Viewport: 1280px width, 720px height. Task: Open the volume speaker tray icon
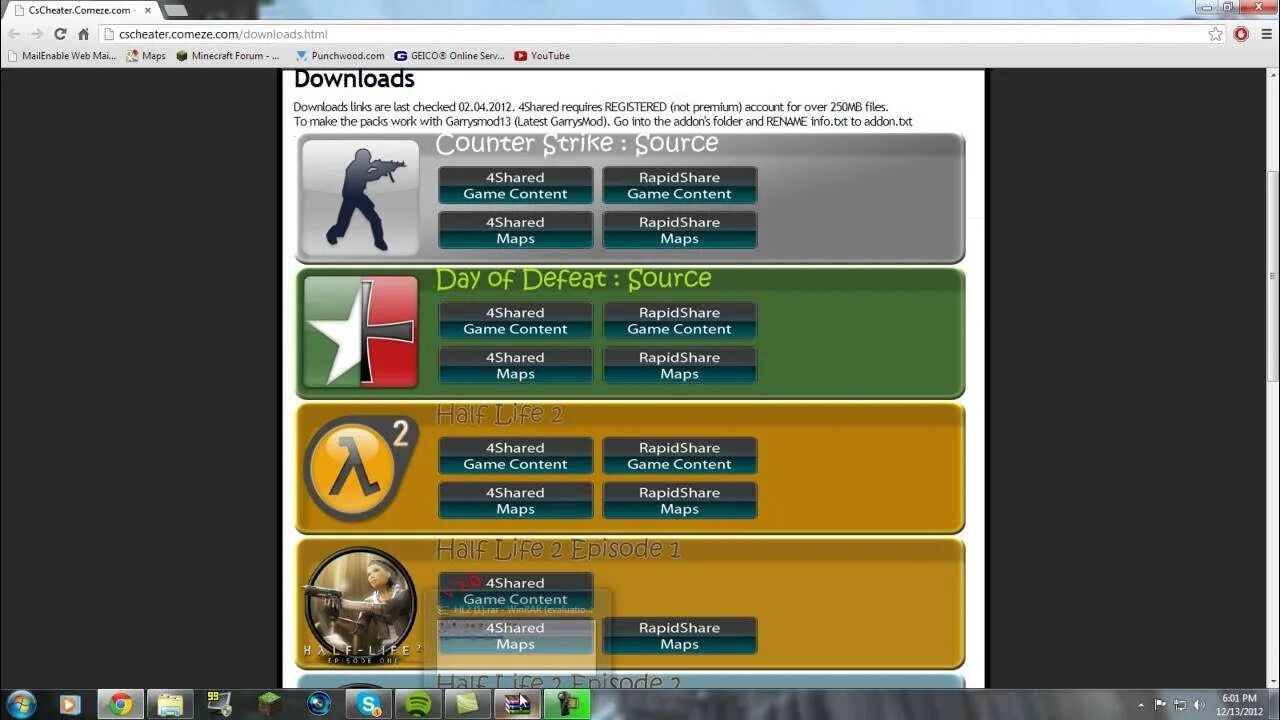1199,705
